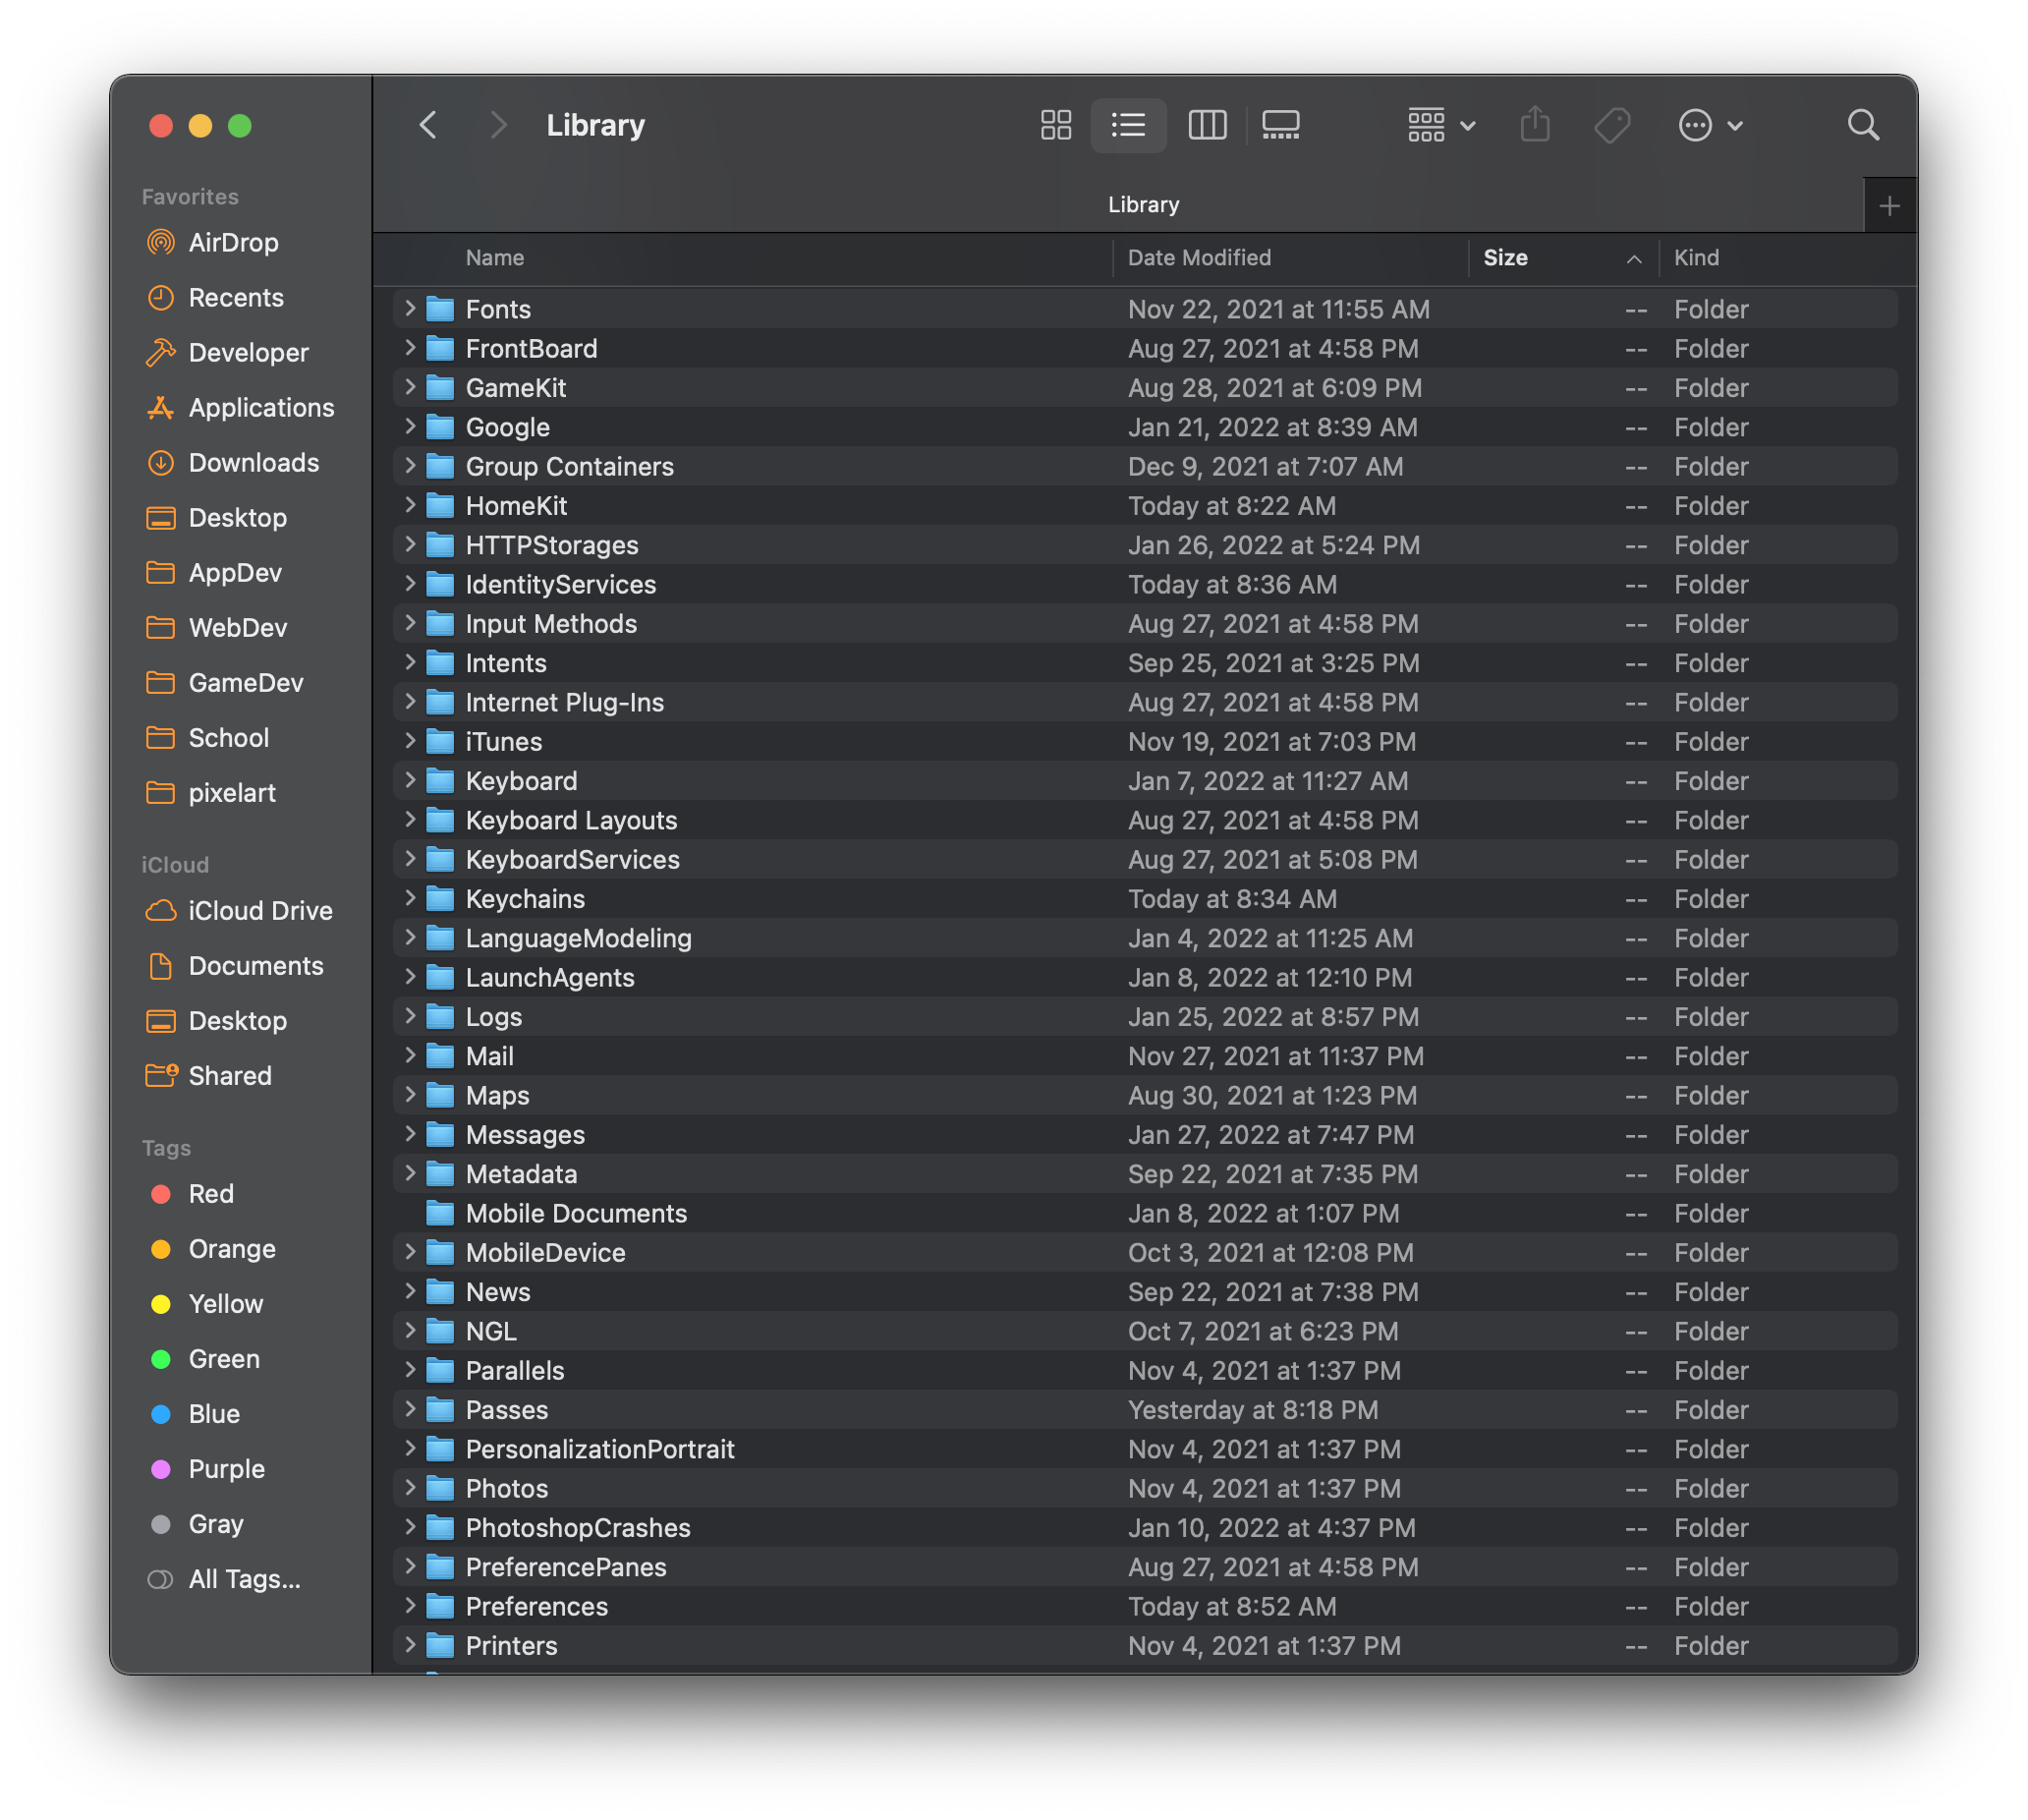This screenshot has width=2028, height=1820.
Task: Switch to icon view mode
Action: click(x=1055, y=125)
